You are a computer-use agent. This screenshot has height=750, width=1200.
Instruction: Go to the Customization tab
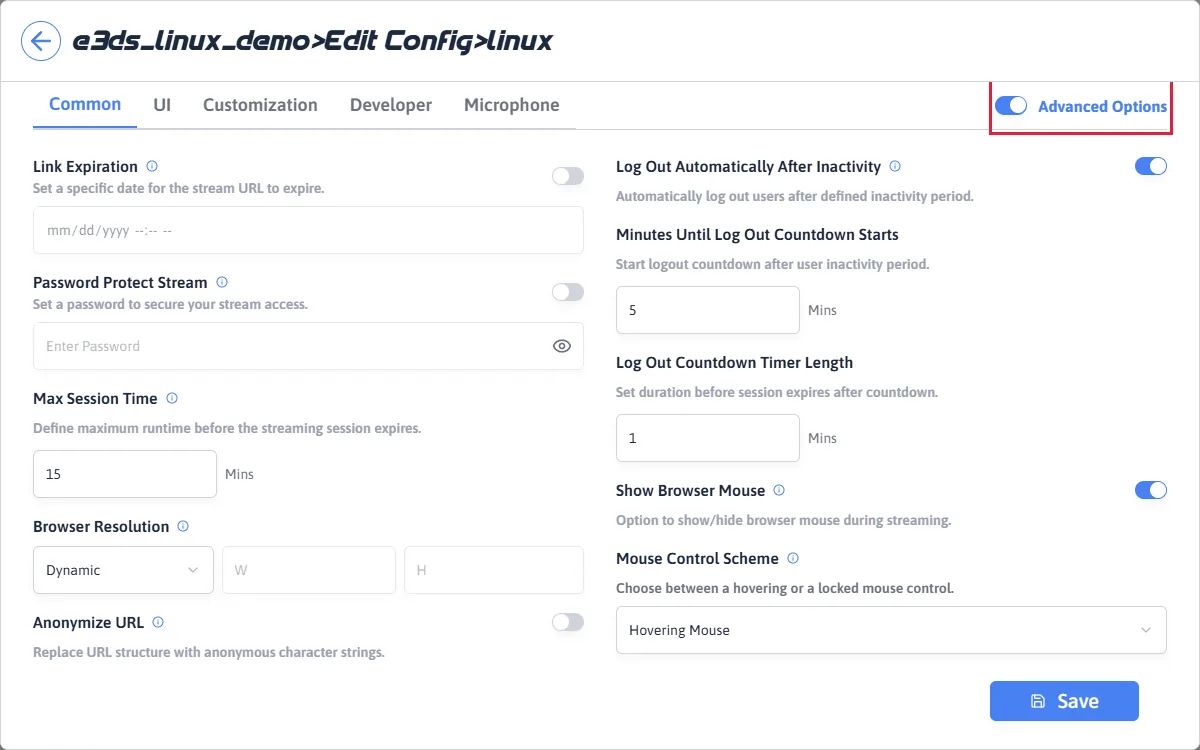[x=260, y=104]
